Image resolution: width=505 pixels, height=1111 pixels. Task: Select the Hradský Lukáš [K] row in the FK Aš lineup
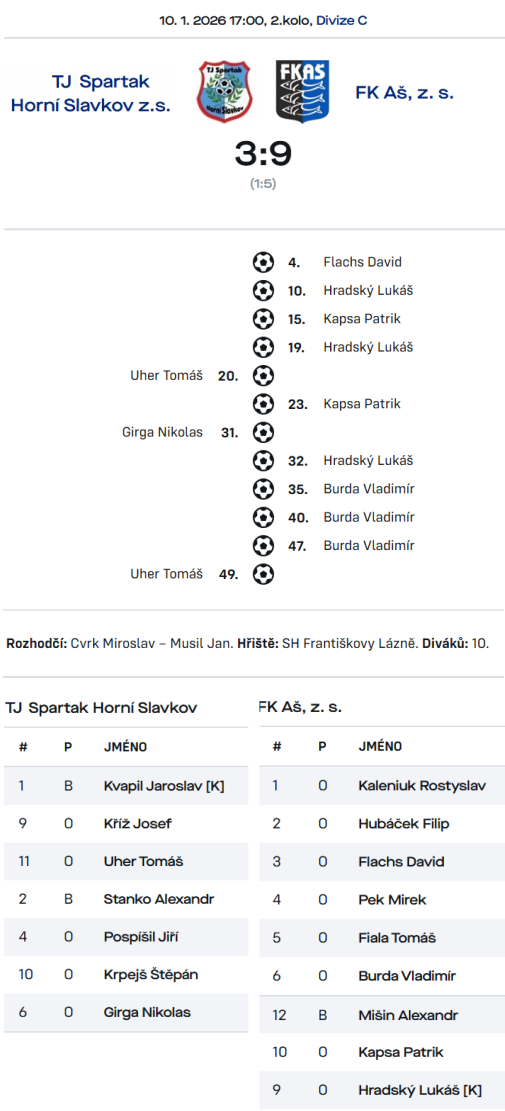pyautogui.click(x=382, y=1090)
